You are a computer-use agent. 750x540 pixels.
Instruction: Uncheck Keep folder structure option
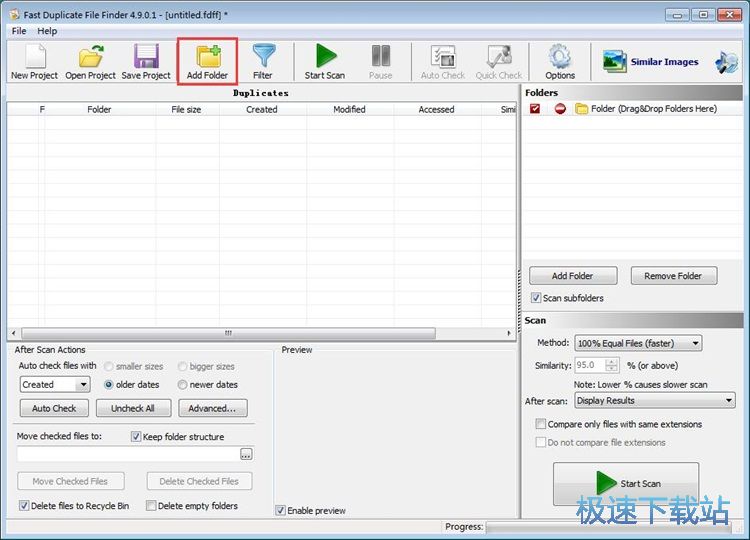pos(136,437)
